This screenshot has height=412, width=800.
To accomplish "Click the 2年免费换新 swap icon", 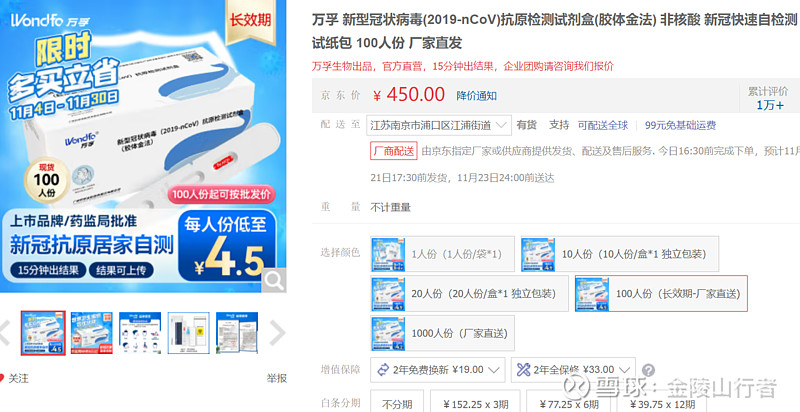I will coord(383,370).
